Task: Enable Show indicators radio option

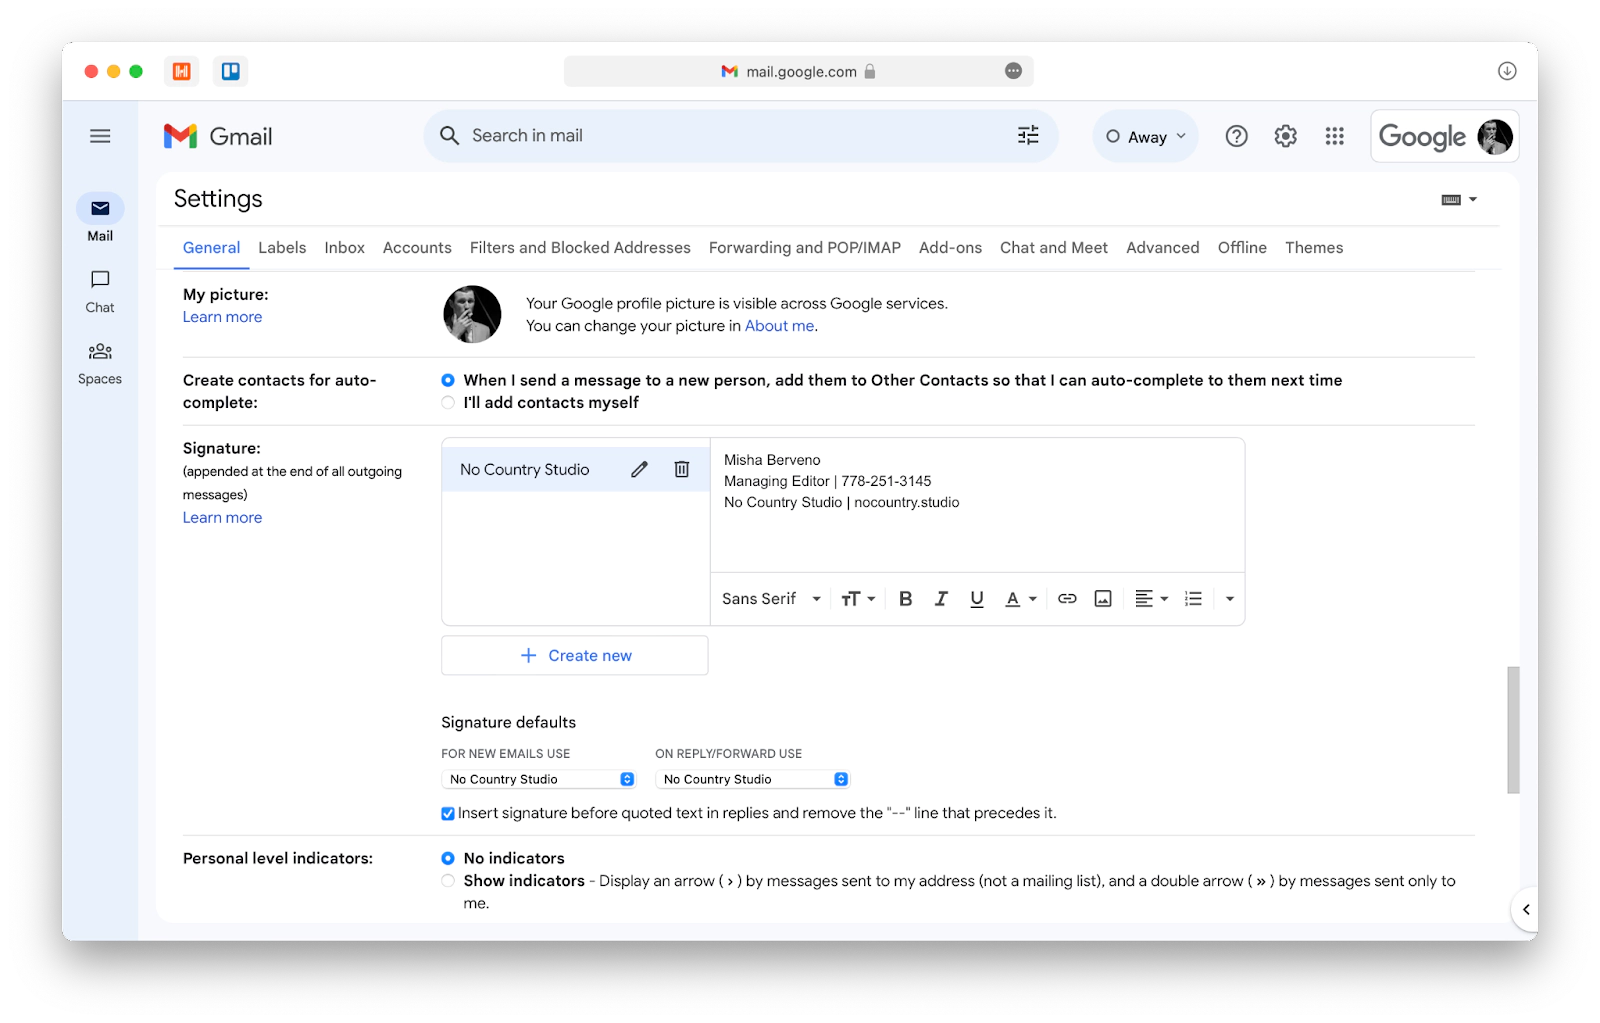Action: 448,881
